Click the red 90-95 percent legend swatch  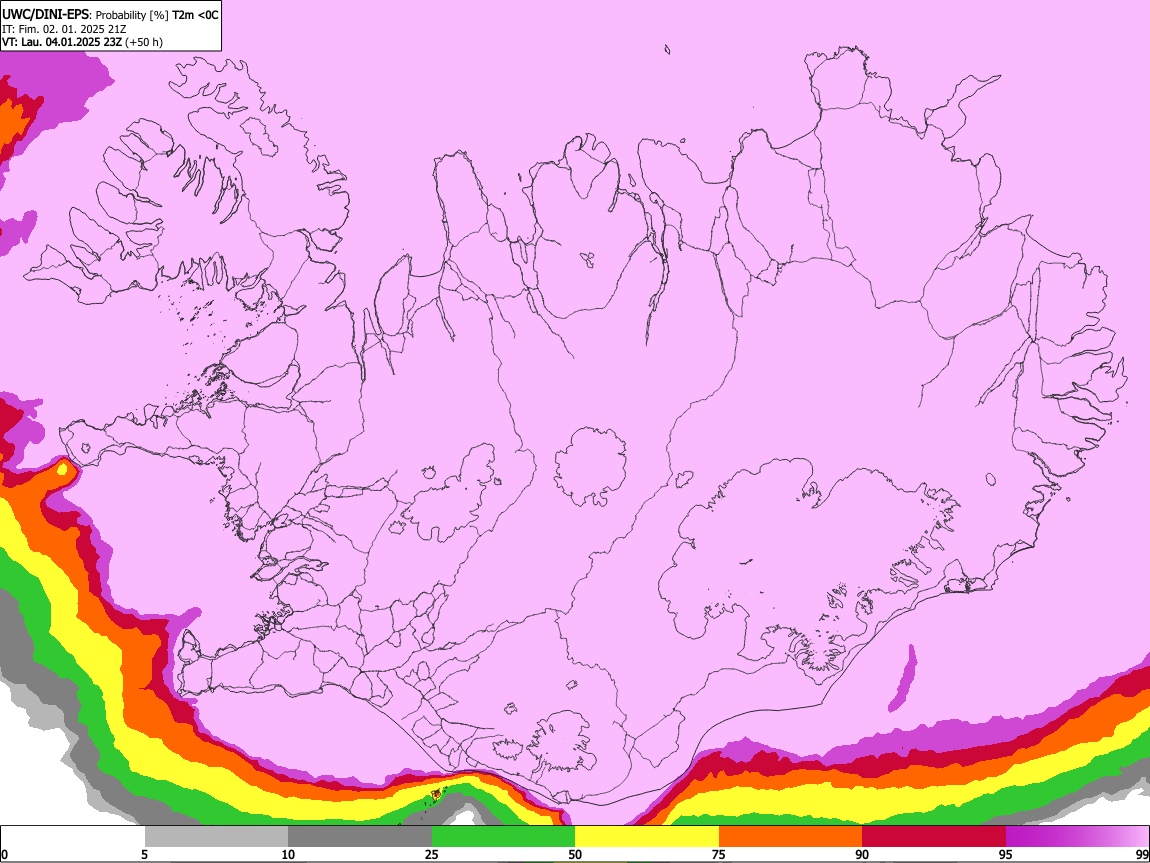tap(934, 837)
